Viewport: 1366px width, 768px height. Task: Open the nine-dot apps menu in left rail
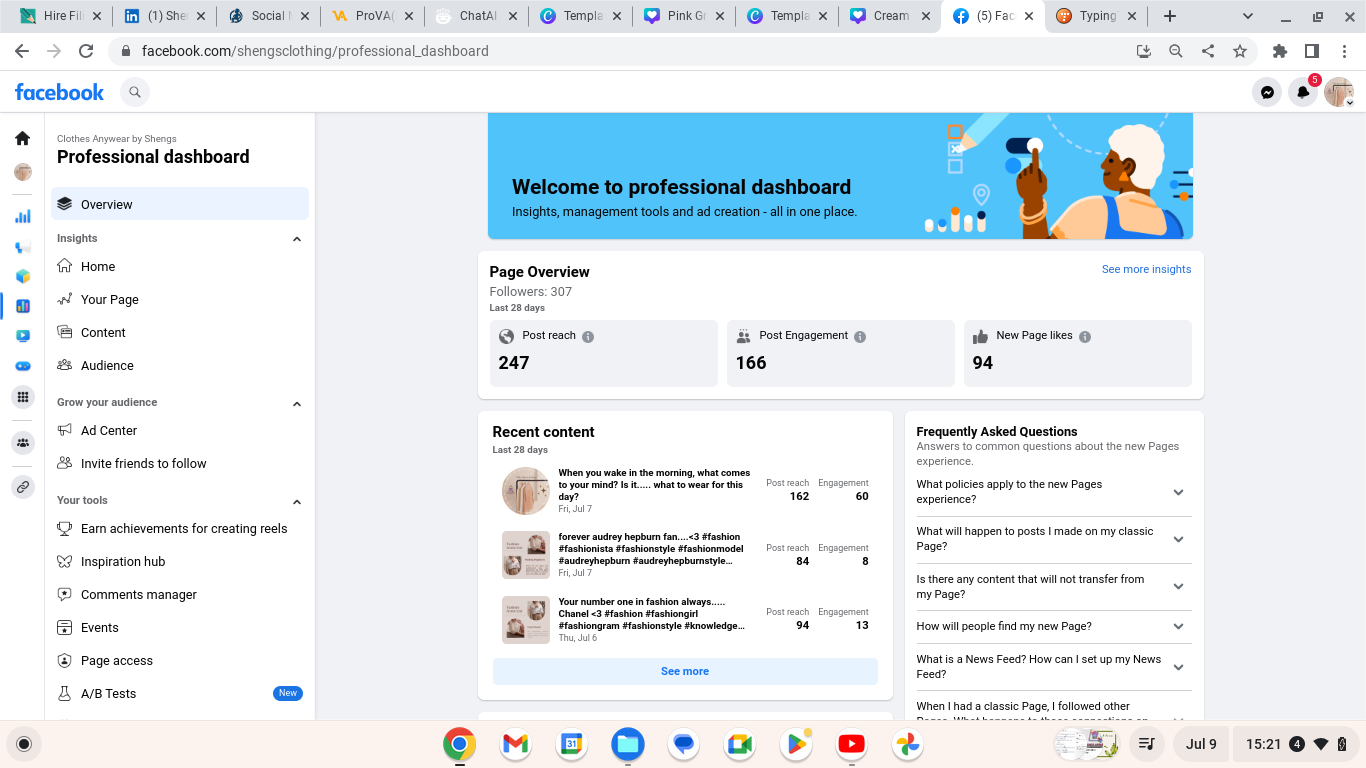pos(22,397)
